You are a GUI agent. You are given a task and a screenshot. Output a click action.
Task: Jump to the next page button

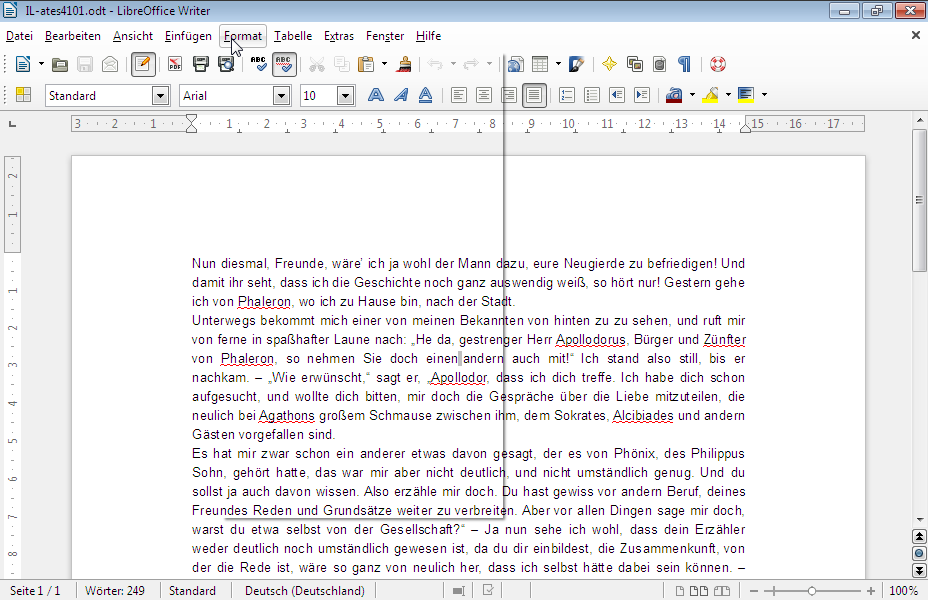click(919, 570)
